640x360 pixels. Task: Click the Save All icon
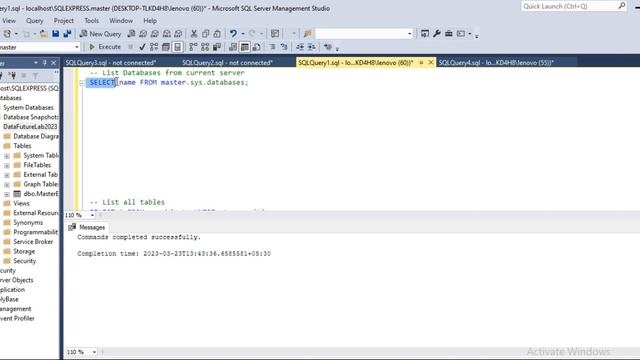point(67,34)
